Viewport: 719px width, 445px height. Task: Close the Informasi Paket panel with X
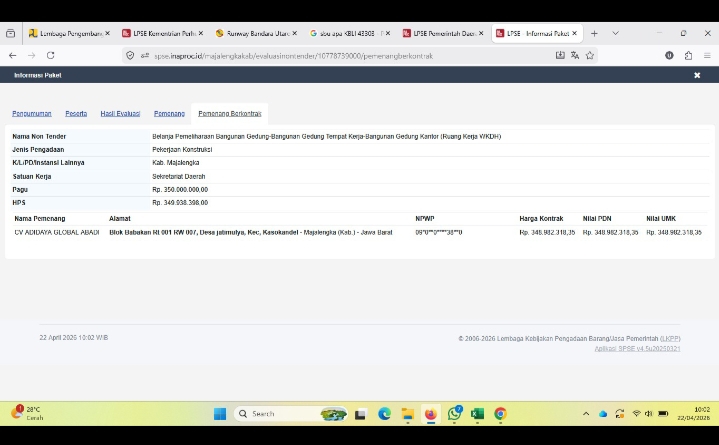697,75
